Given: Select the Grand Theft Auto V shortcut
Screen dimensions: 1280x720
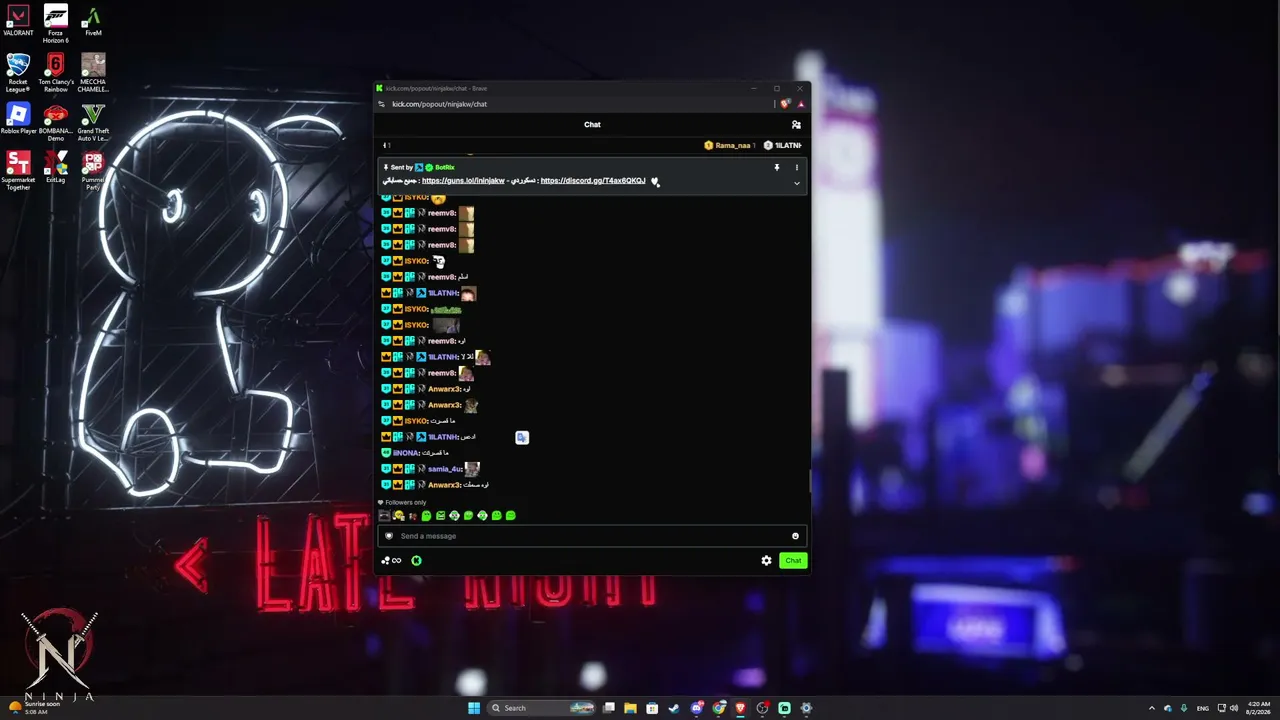Looking at the screenshot, I should [93, 122].
